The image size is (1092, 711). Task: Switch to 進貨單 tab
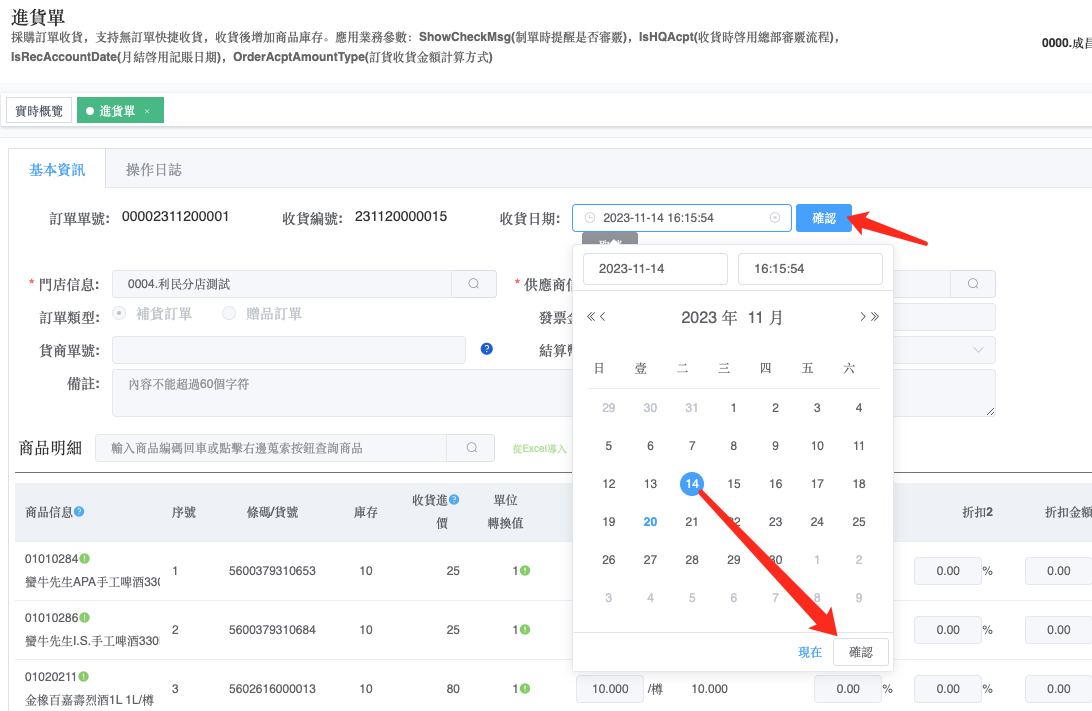117,111
